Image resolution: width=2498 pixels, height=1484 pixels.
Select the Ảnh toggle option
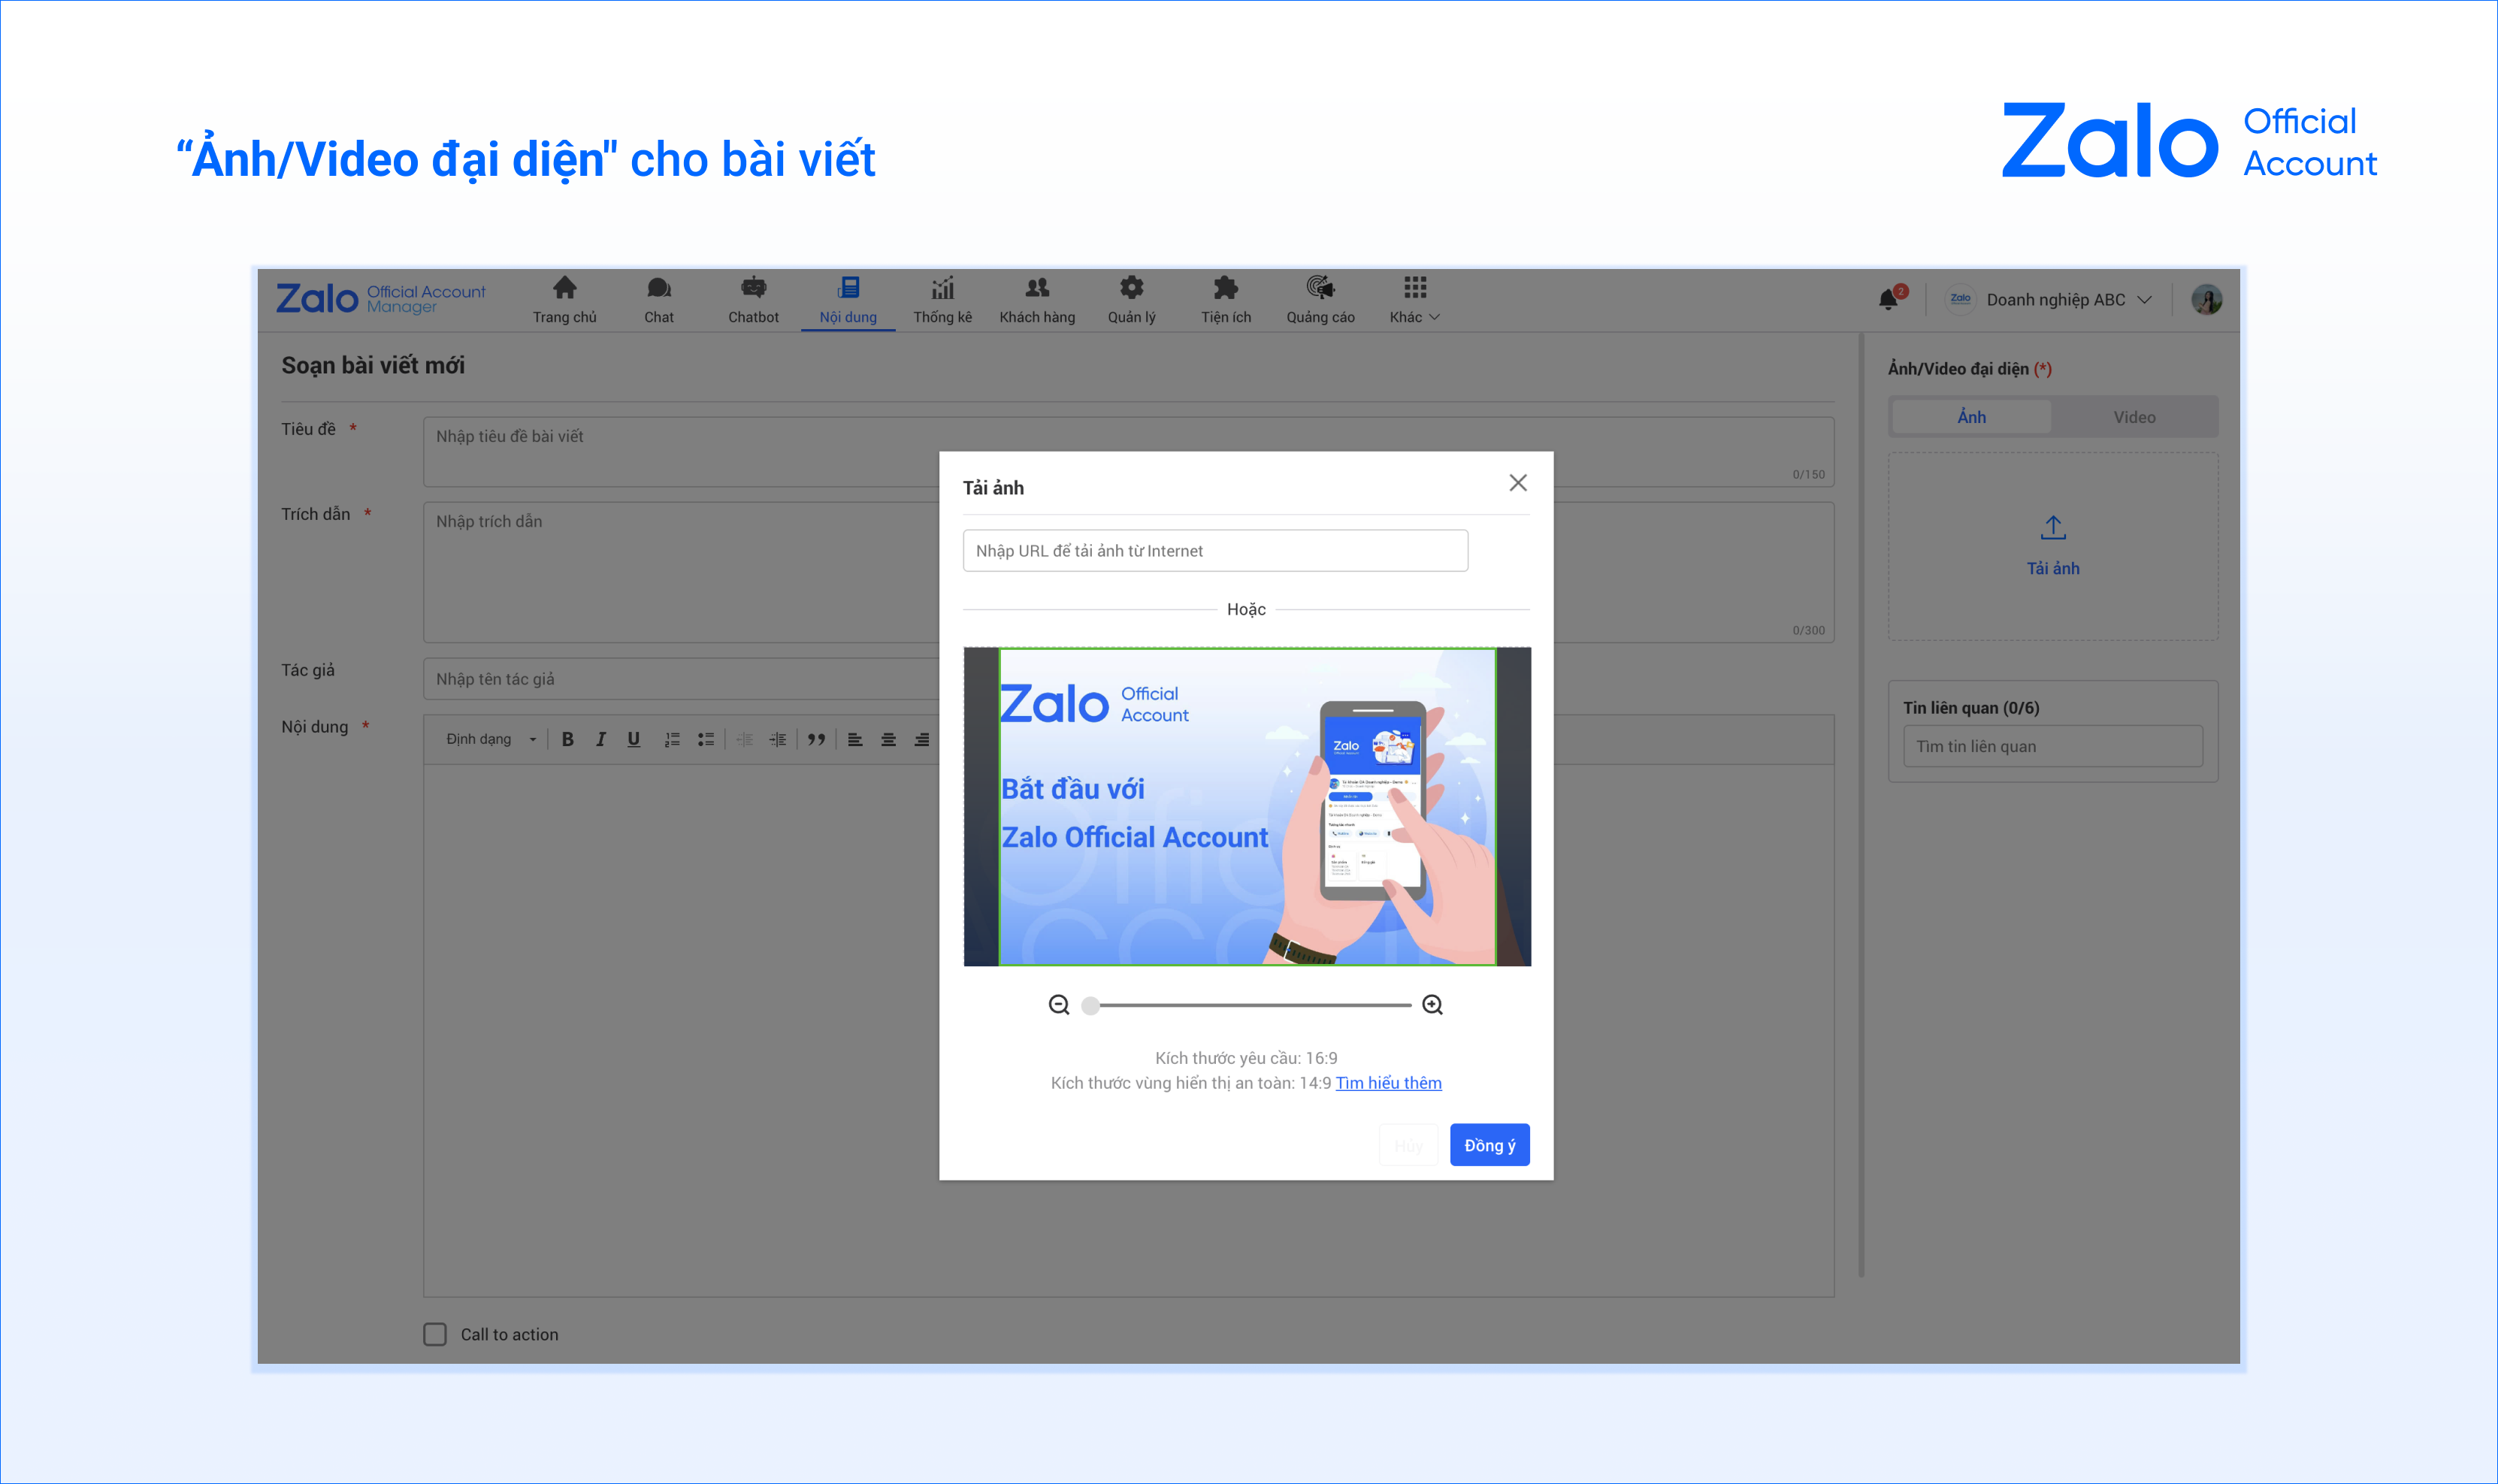click(1971, 417)
